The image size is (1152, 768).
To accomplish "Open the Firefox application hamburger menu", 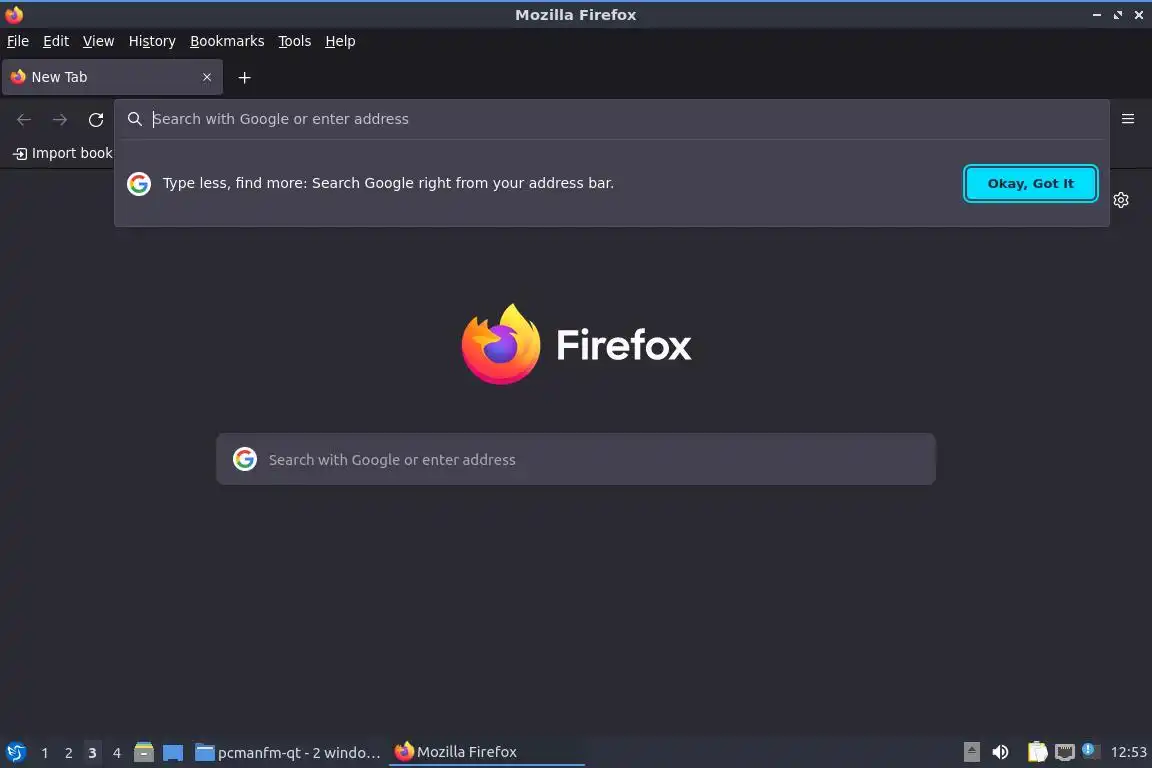I will pyautogui.click(x=1128, y=119).
